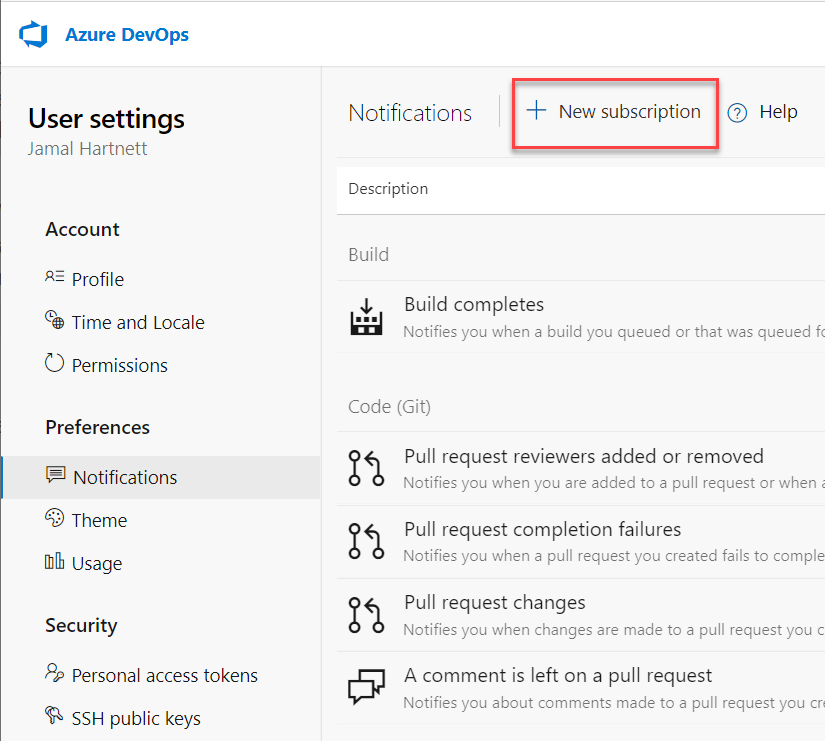The image size is (825, 741).
Task: Click the plus icon for New subscription
Action: (x=536, y=110)
